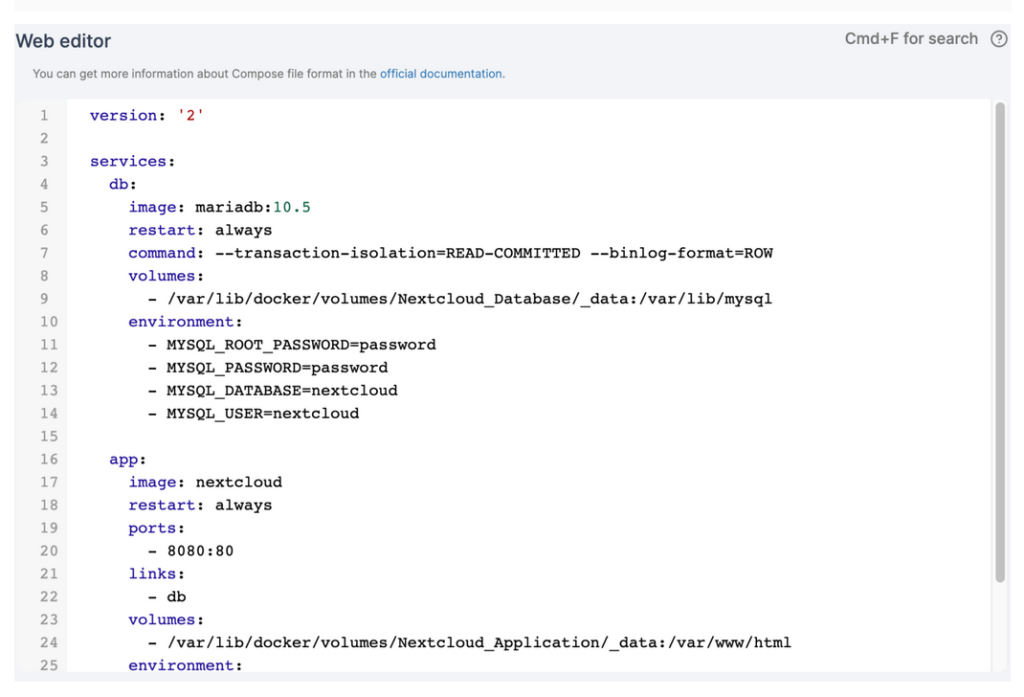The width and height of the screenshot is (1024, 697).
Task: Click the MYSQL_USER=nextcloud line
Action: (253, 413)
